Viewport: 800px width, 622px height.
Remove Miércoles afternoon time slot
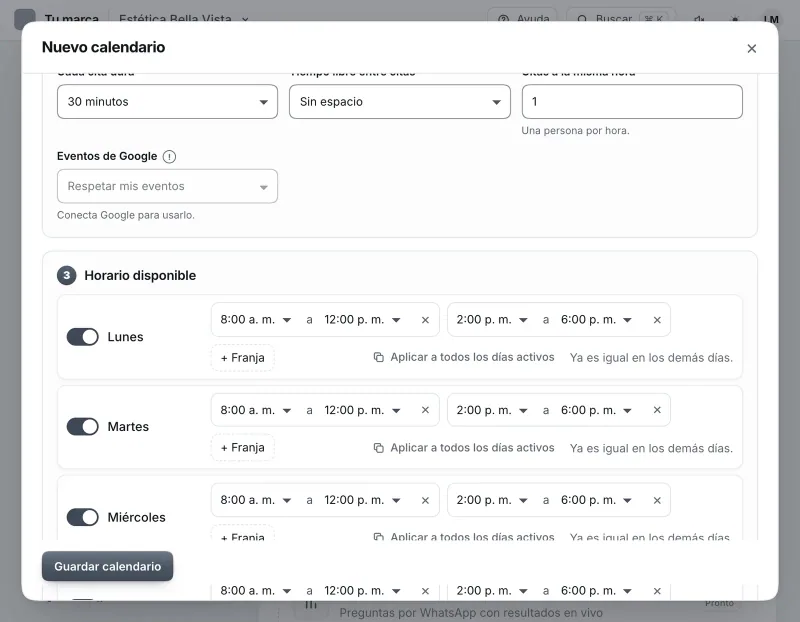[x=657, y=501]
